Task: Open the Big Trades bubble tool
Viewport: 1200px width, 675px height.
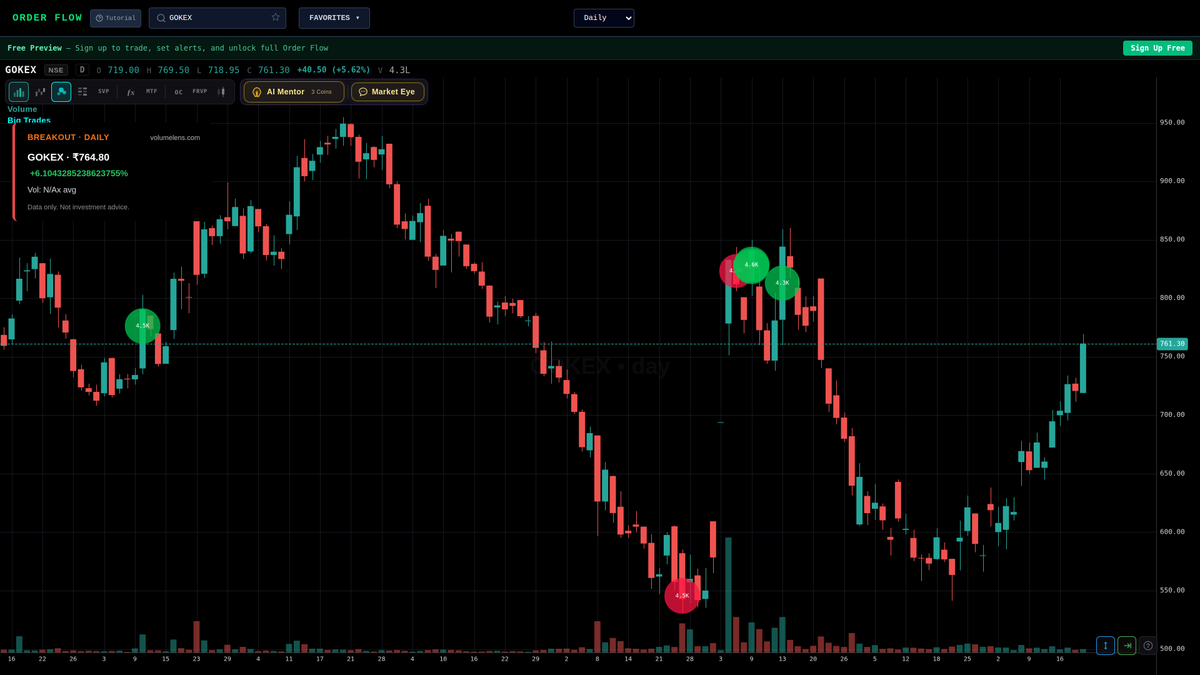Action: [59, 91]
